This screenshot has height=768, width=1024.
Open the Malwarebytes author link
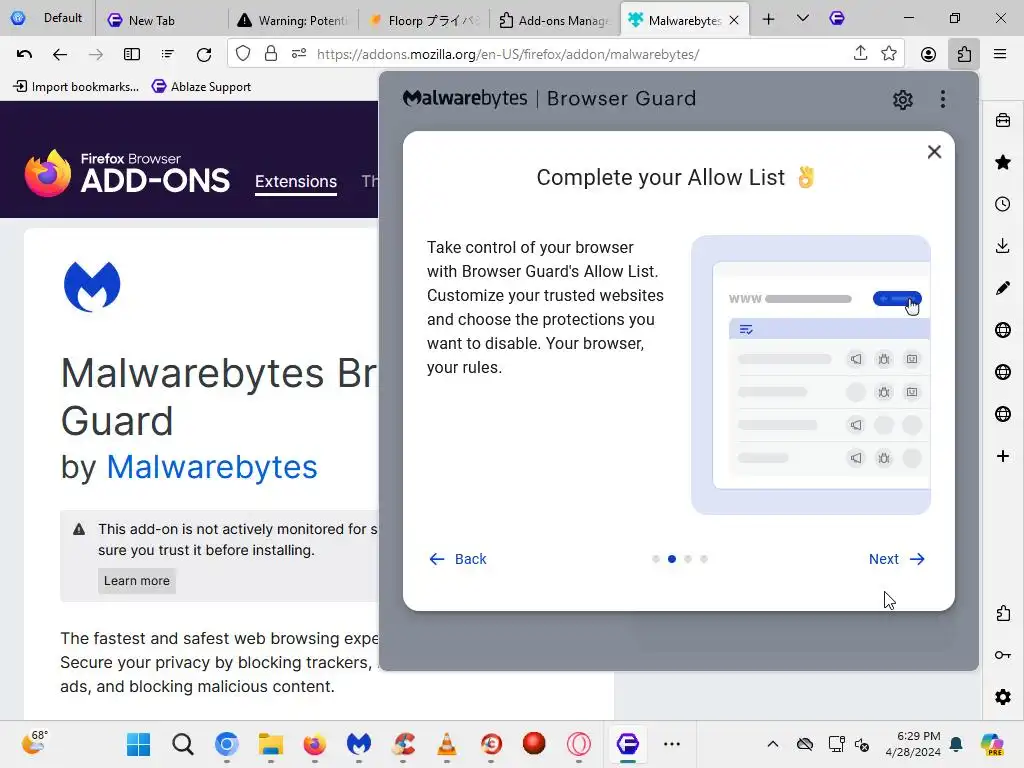coord(212,467)
